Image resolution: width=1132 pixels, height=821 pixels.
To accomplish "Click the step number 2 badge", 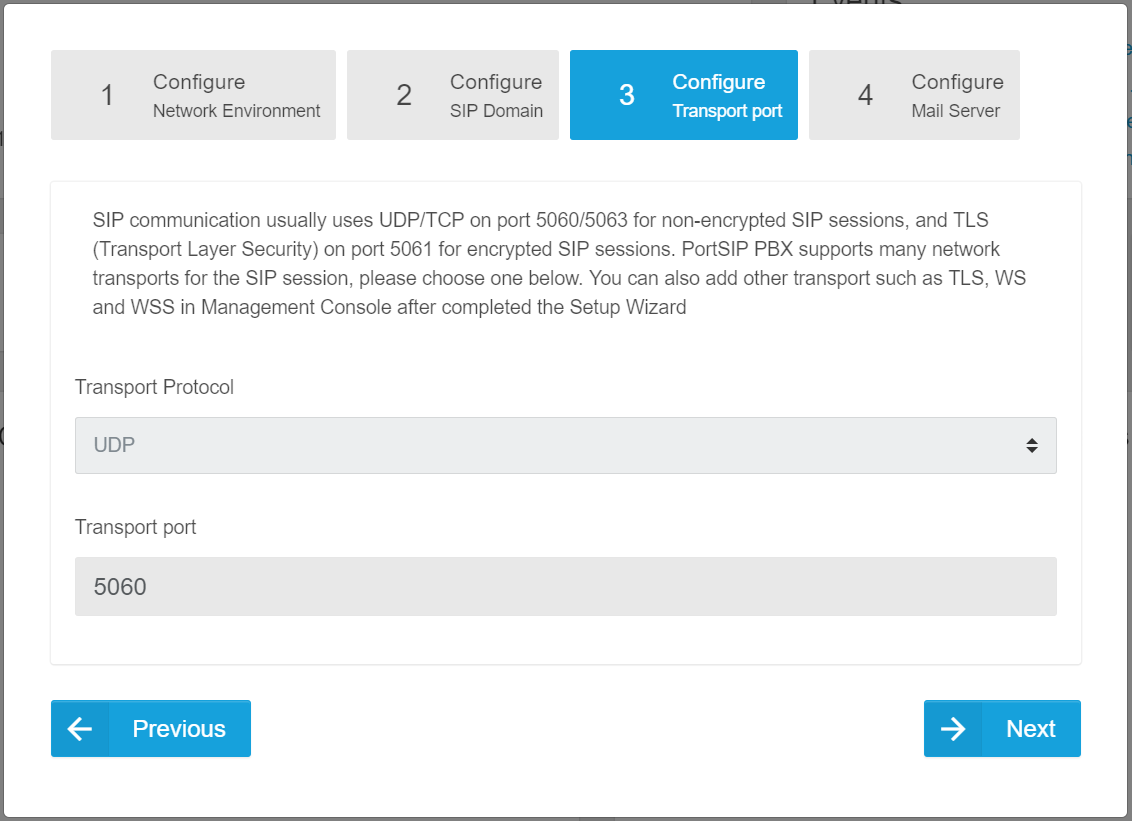I will 403,95.
